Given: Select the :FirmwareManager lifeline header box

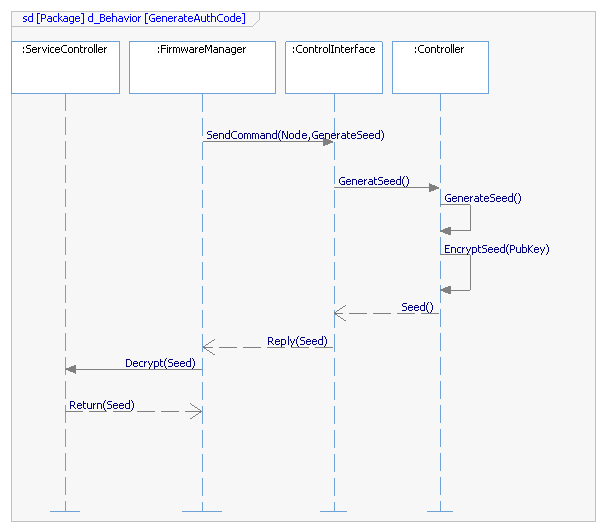Looking at the screenshot, I should tap(202, 67).
